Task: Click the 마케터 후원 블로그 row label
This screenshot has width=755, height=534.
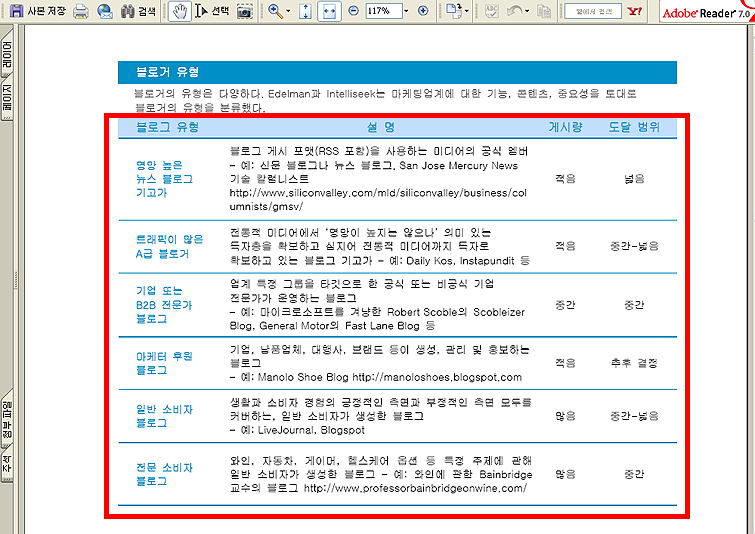Action: click(164, 363)
